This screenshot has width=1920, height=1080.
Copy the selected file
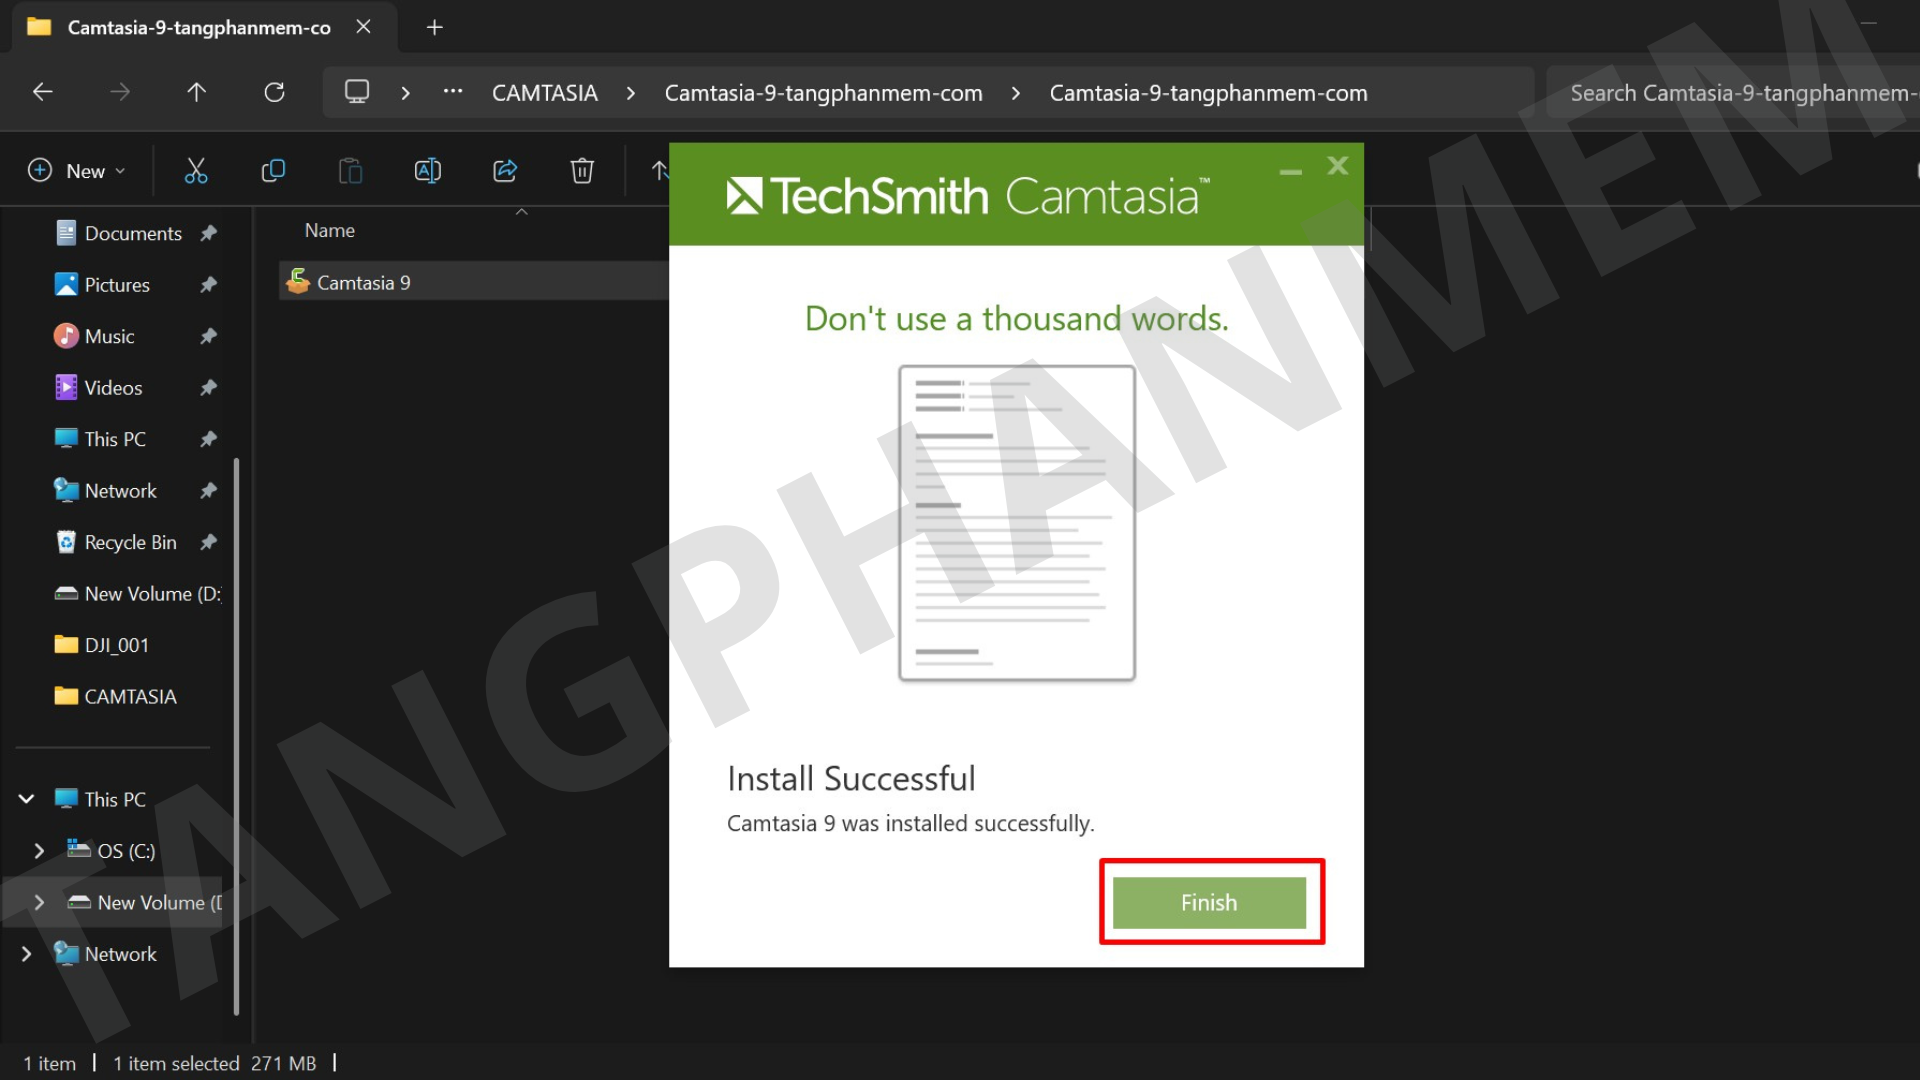(273, 171)
